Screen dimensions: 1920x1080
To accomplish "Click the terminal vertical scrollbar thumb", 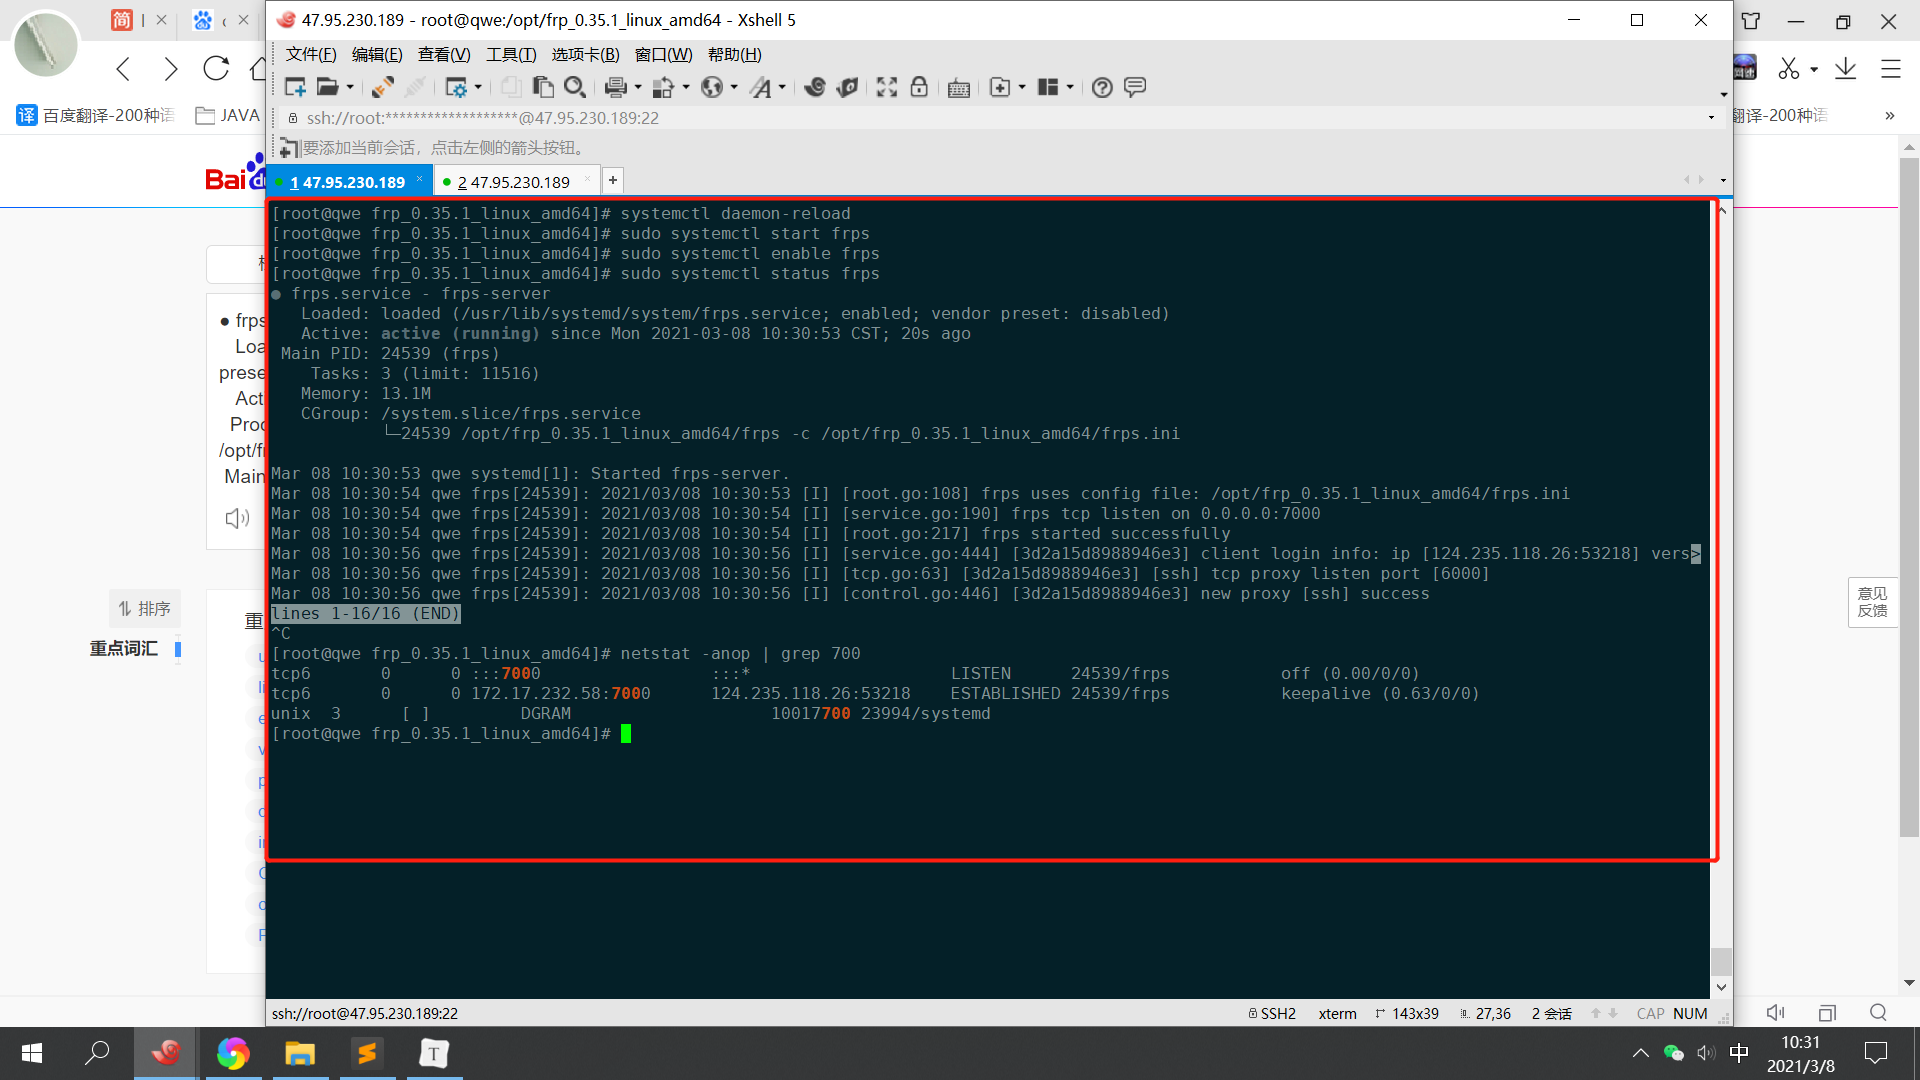I will coord(1721,961).
